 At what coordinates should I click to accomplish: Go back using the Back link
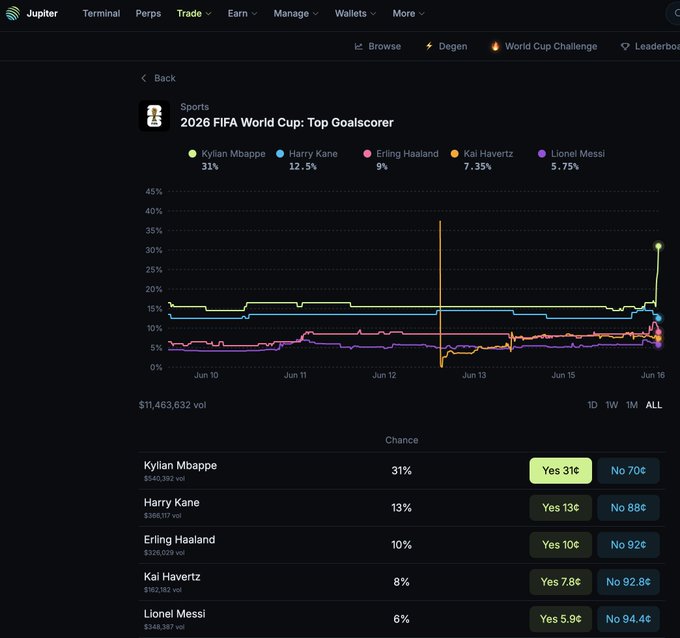[158, 78]
